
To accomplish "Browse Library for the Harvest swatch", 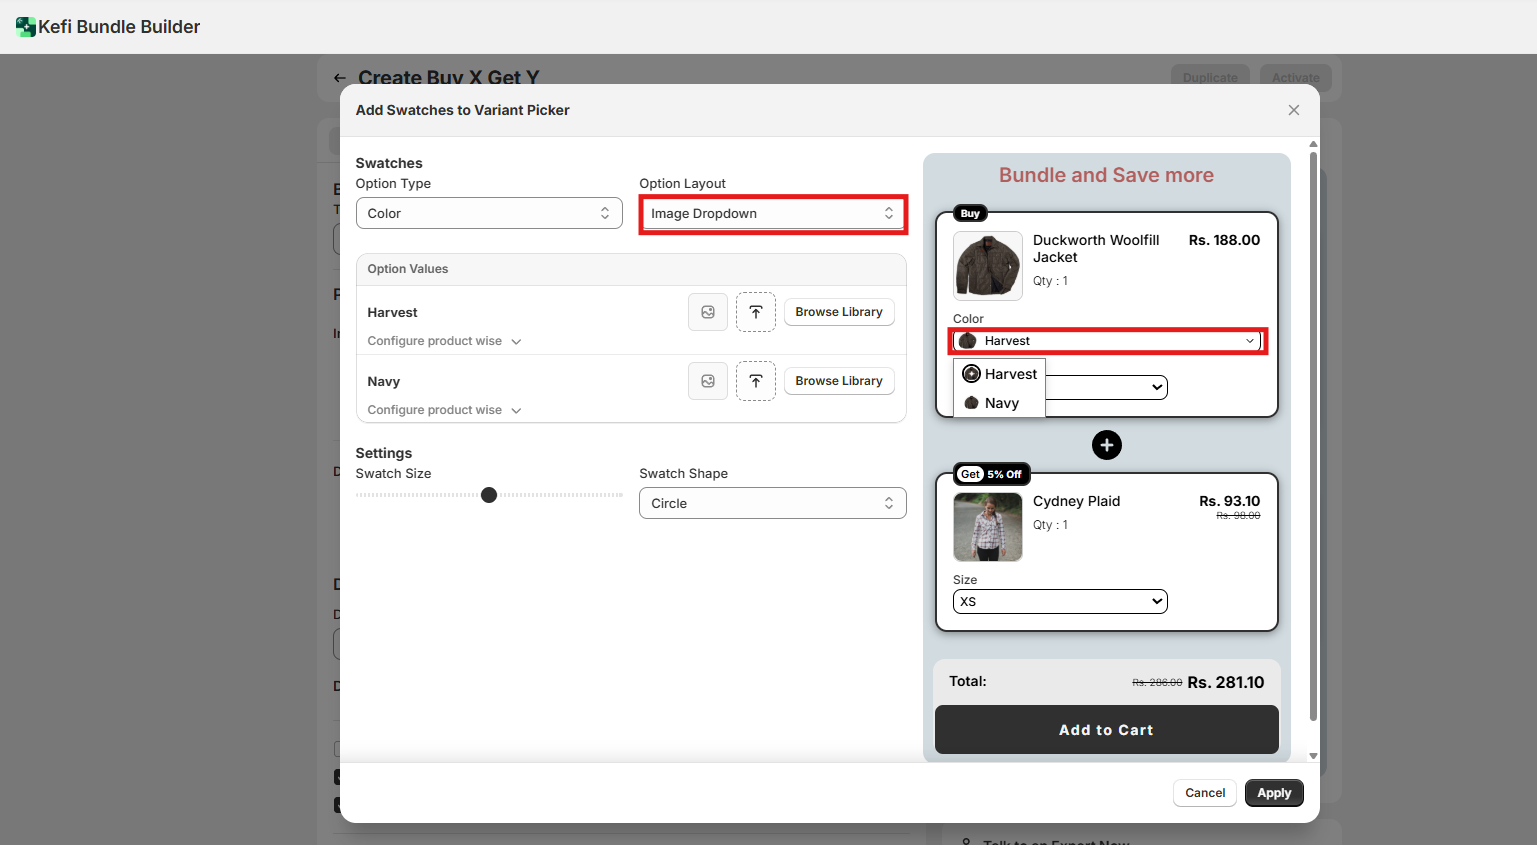I will [838, 312].
